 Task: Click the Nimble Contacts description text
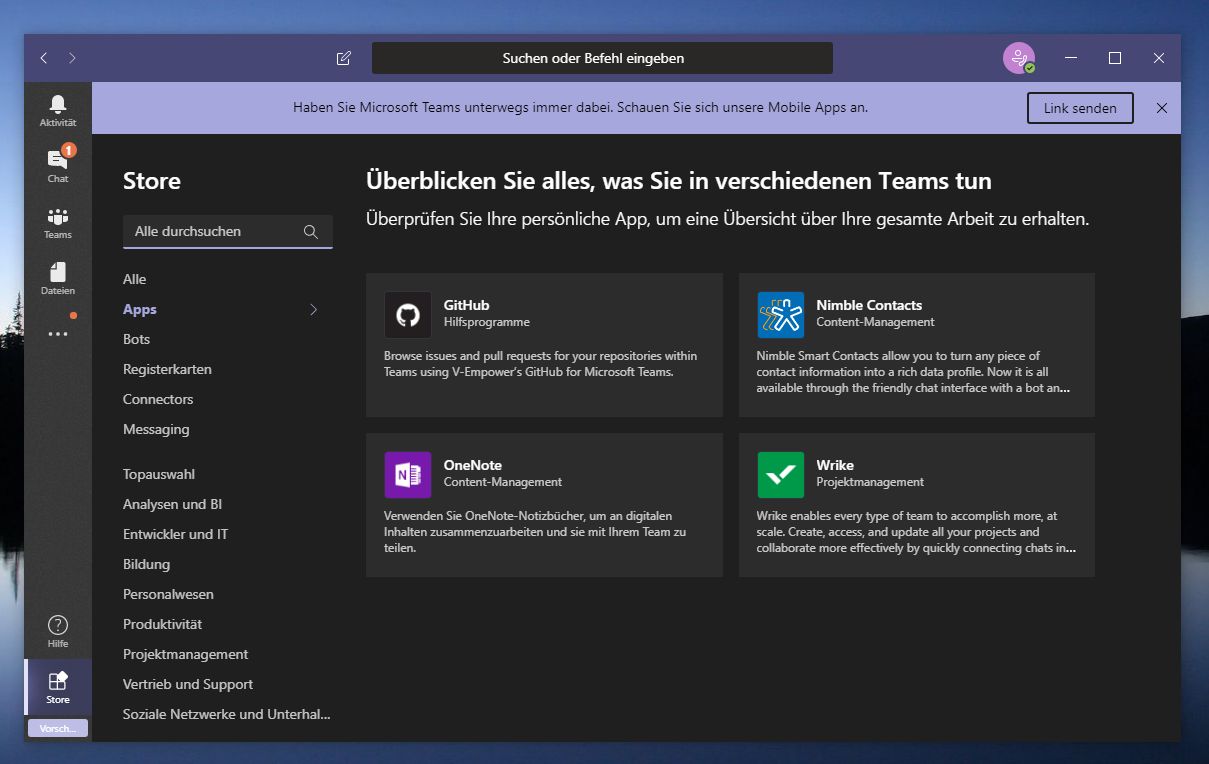(913, 372)
